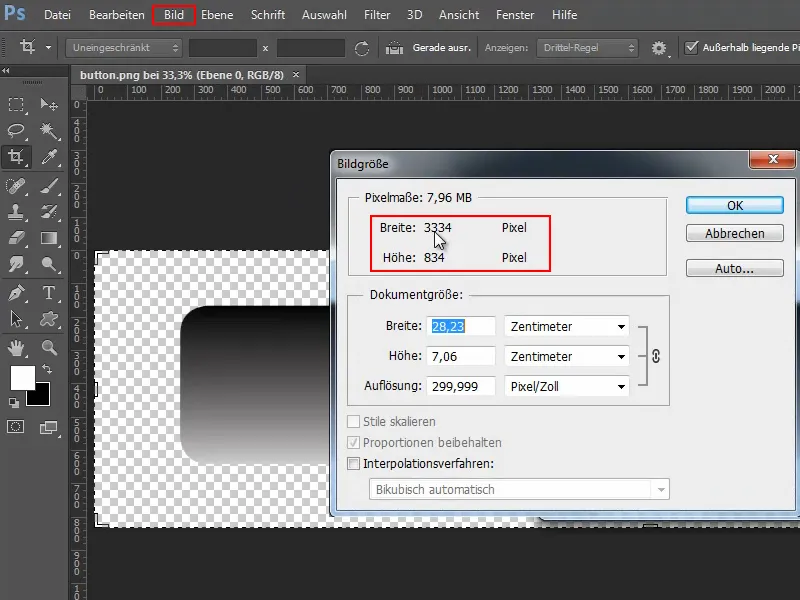Open the Schrift menu
Screen dimensions: 800x600
(268, 15)
